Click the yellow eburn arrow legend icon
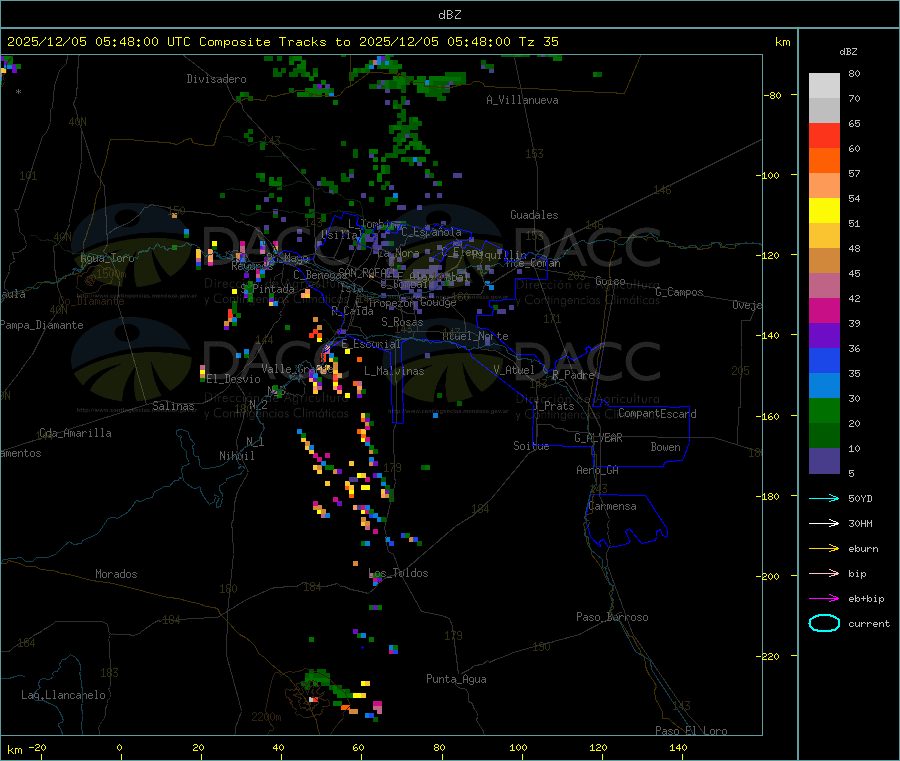This screenshot has width=900, height=761. (824, 549)
